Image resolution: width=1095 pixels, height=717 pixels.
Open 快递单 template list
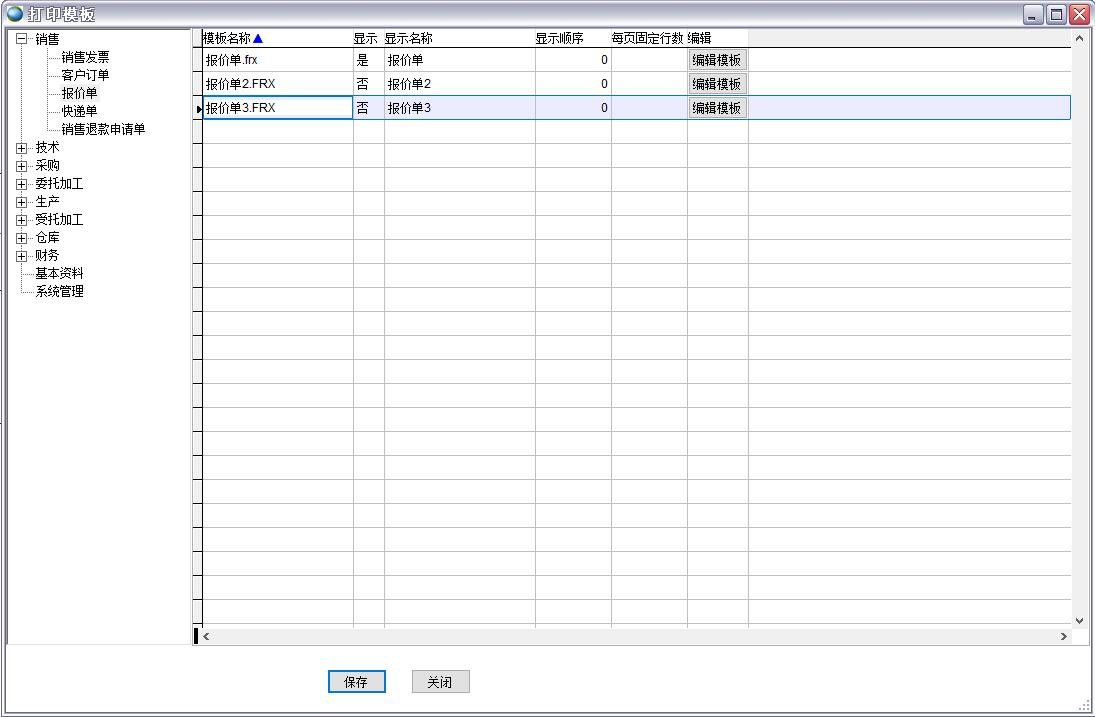pyautogui.click(x=79, y=111)
